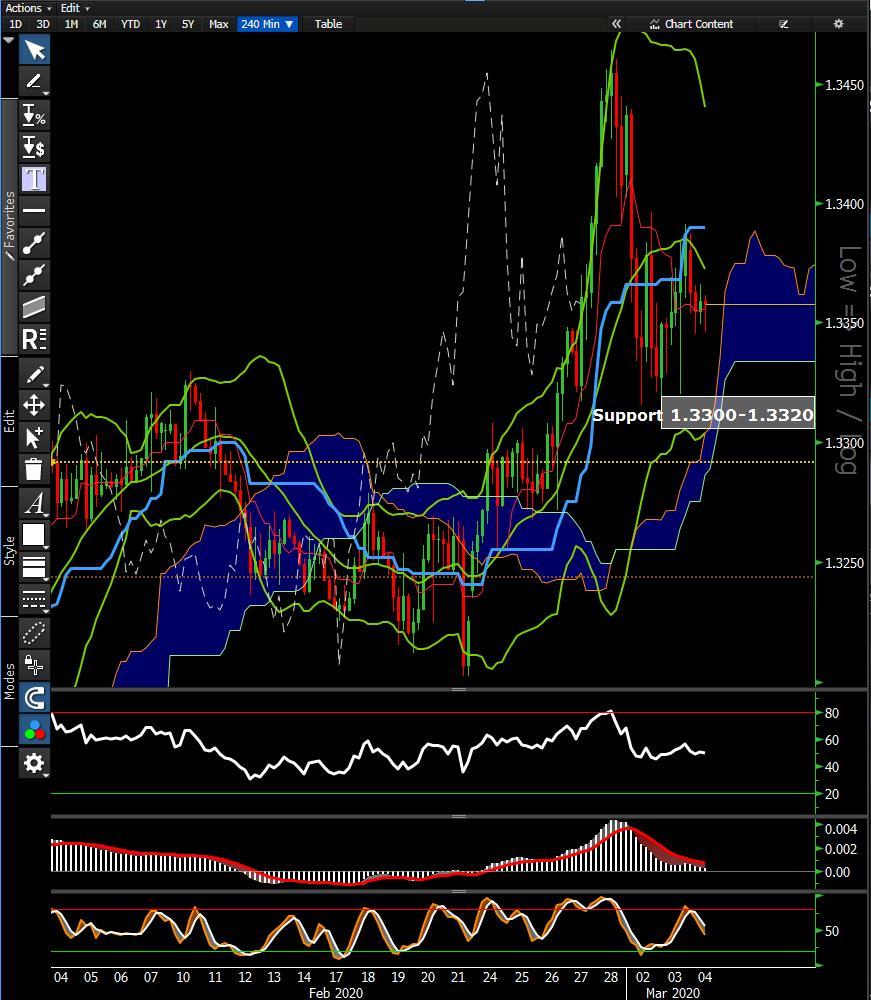The height and width of the screenshot is (1000, 871).
Task: Click the 1.3250 price axis label
Action: coord(844,563)
